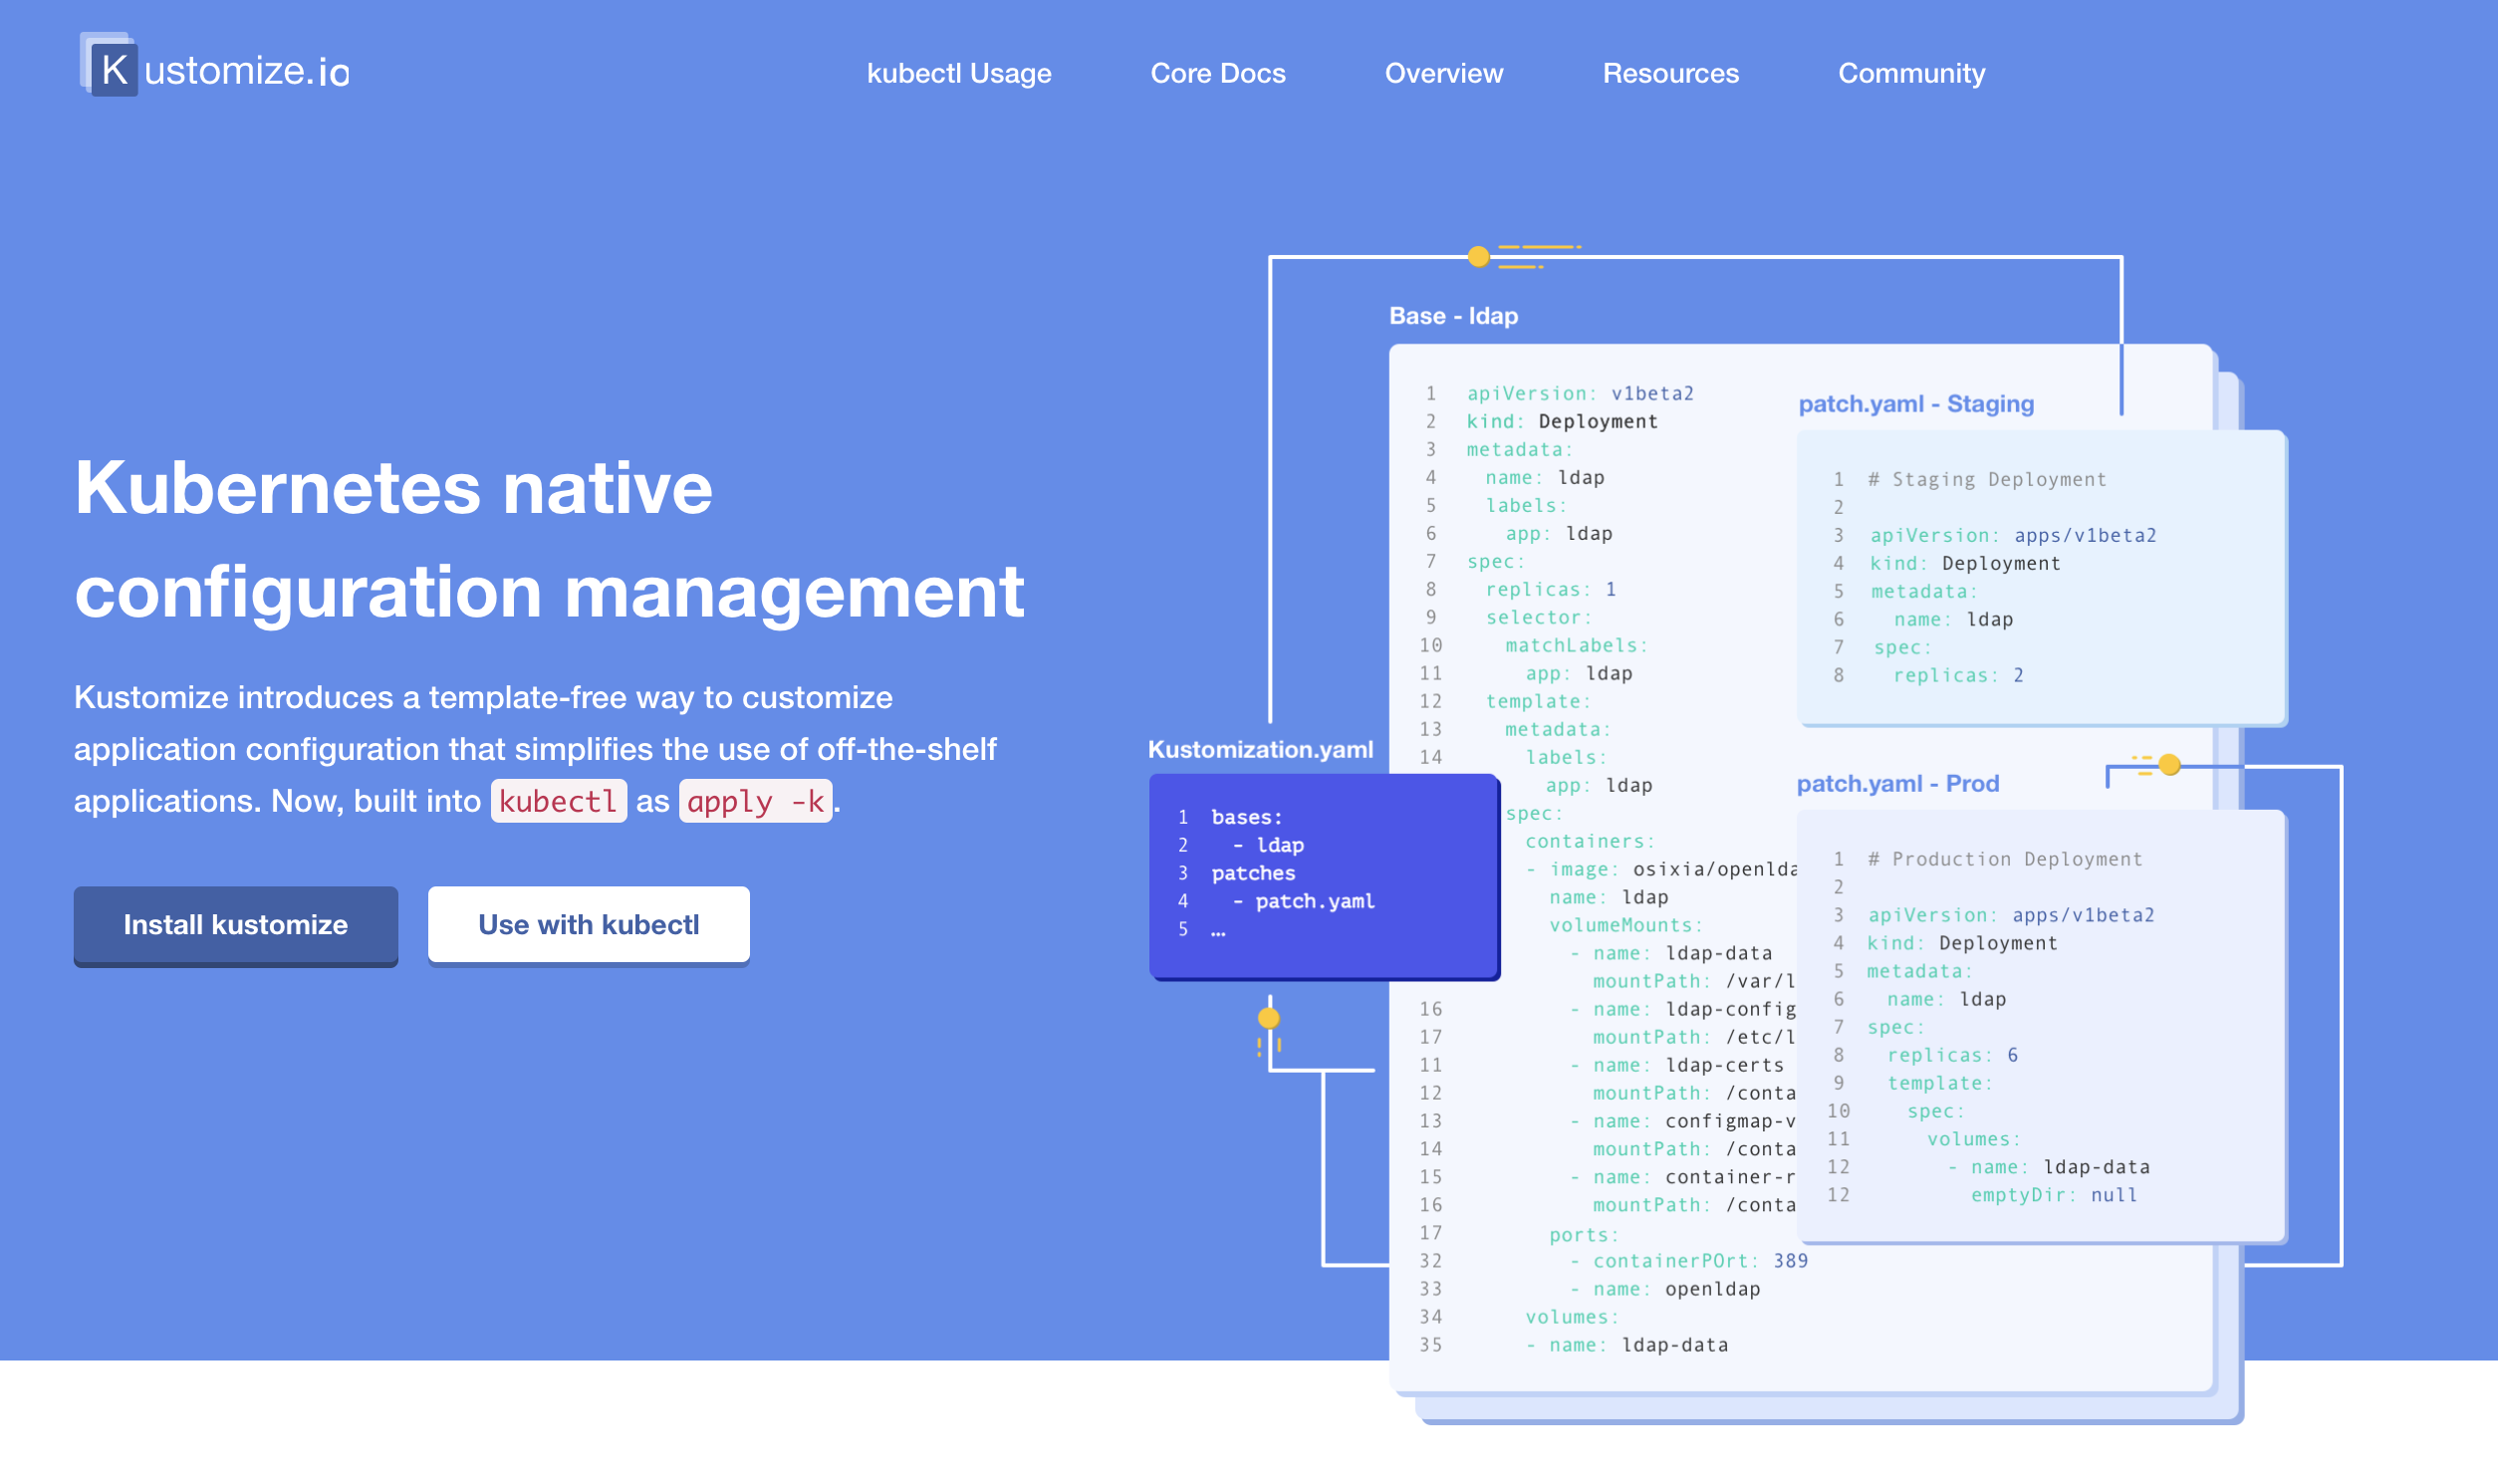Click 'name: ldap-certs' in base file
This screenshot has height=1484, width=2498.
(x=1688, y=1065)
